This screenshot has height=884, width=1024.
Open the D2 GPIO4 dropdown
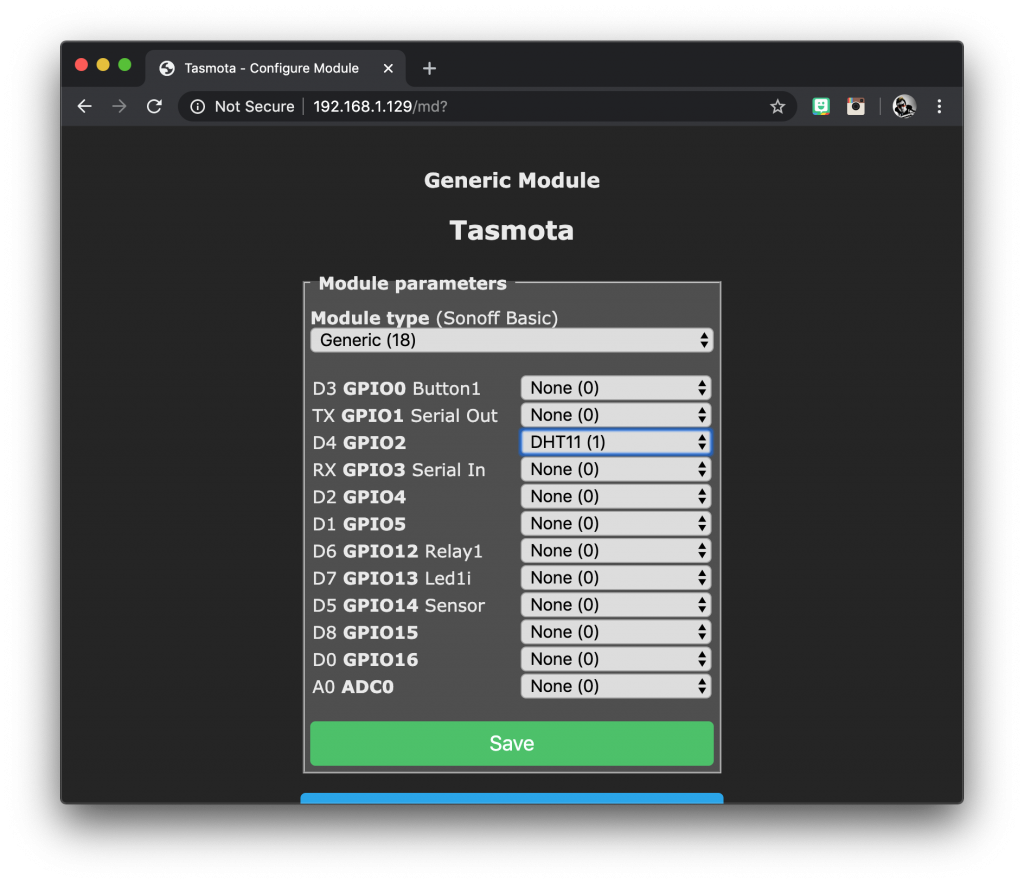(x=615, y=496)
